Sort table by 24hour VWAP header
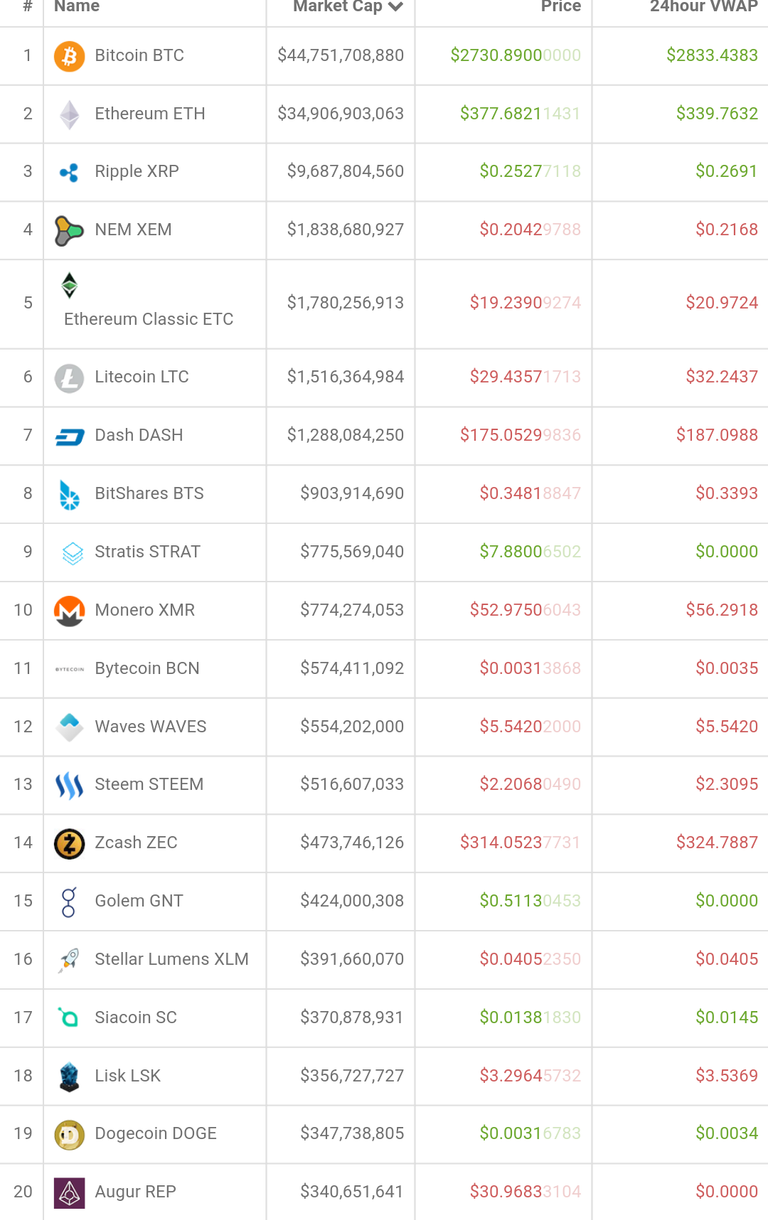 coord(703,7)
